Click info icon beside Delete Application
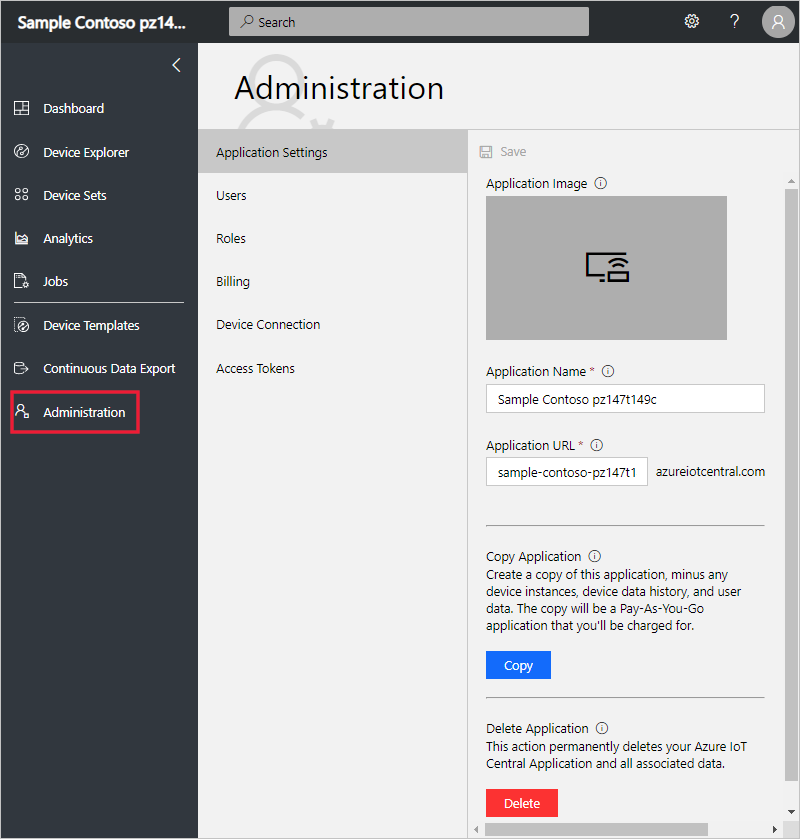Screen dimensions: 800x839 point(602,728)
